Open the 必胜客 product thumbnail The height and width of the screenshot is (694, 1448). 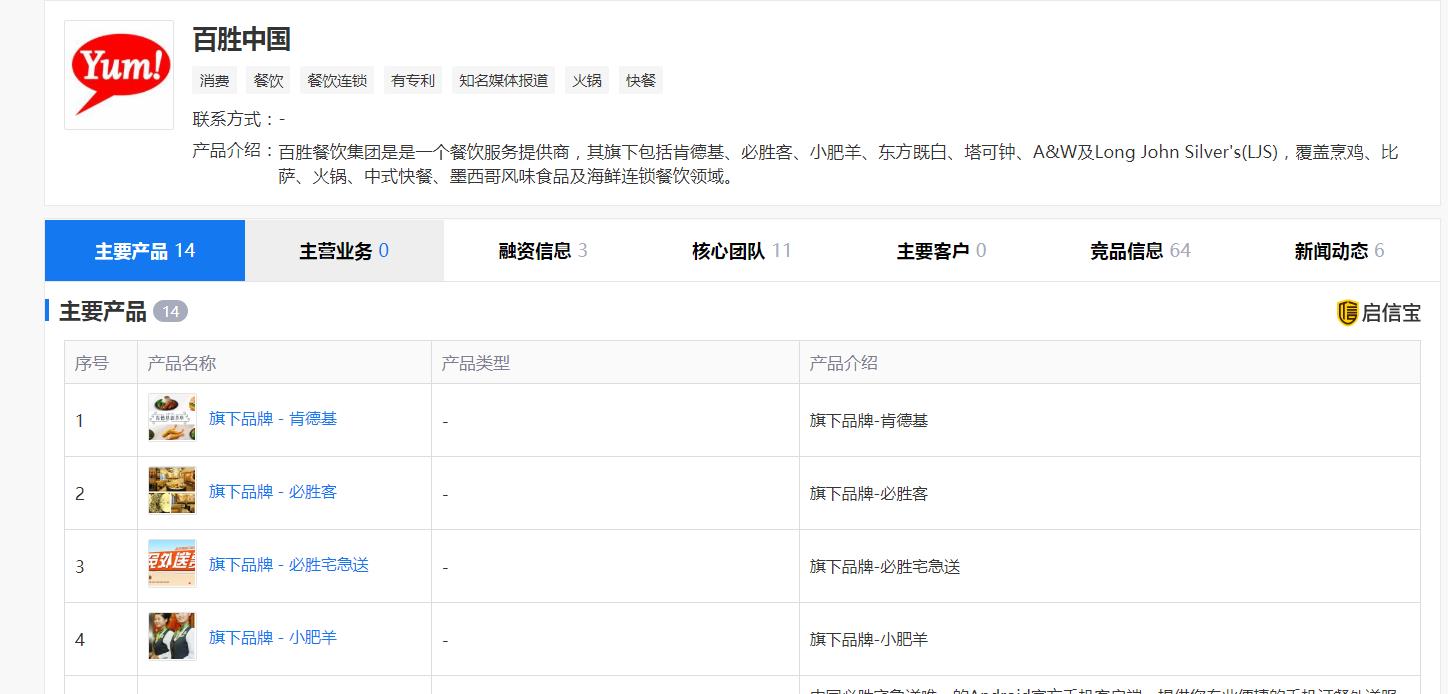pos(172,491)
